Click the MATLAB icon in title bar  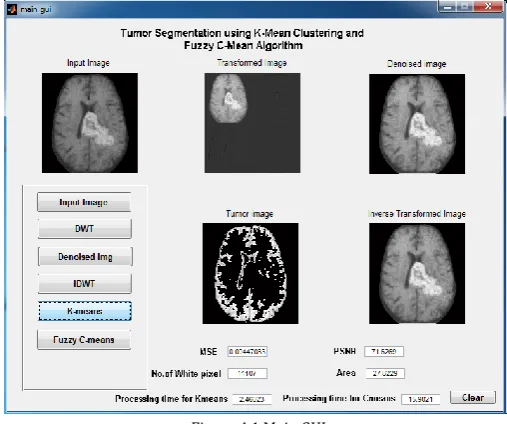pos(12,9)
